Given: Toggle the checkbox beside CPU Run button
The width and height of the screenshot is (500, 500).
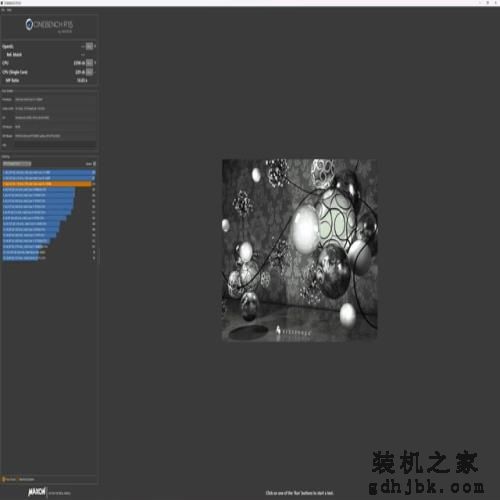Looking at the screenshot, I should (95, 63).
